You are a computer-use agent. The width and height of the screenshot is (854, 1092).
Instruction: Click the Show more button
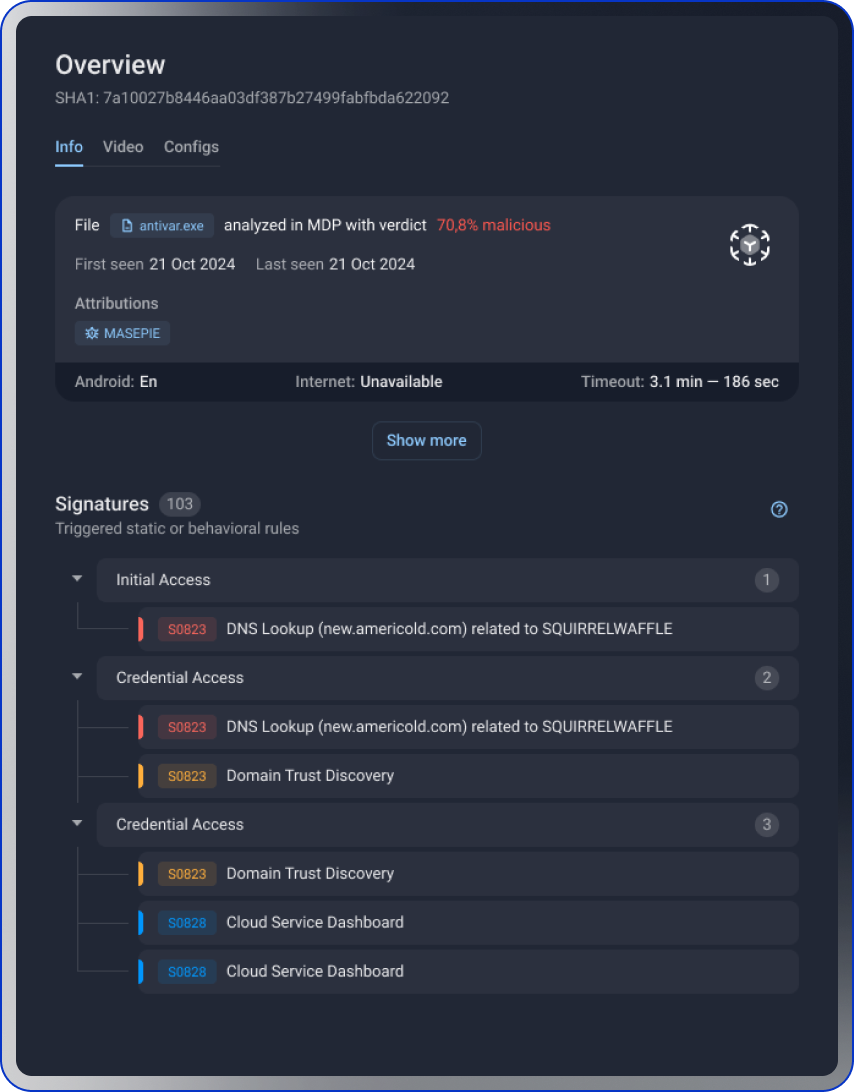[x=426, y=440]
